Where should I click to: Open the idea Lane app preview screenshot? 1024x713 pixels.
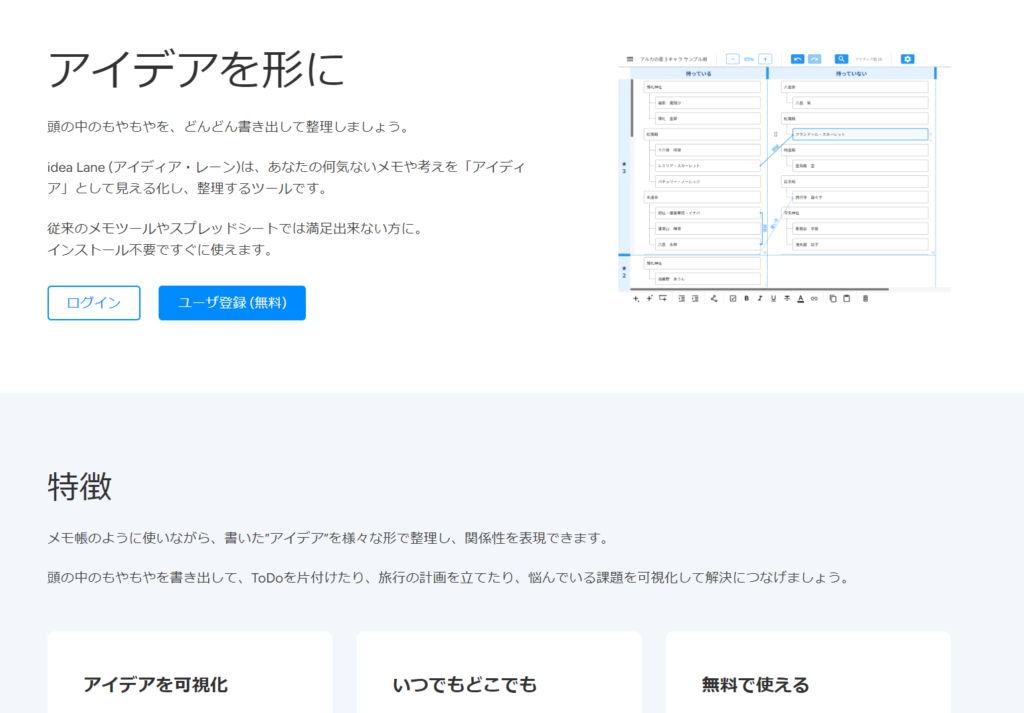[784, 178]
